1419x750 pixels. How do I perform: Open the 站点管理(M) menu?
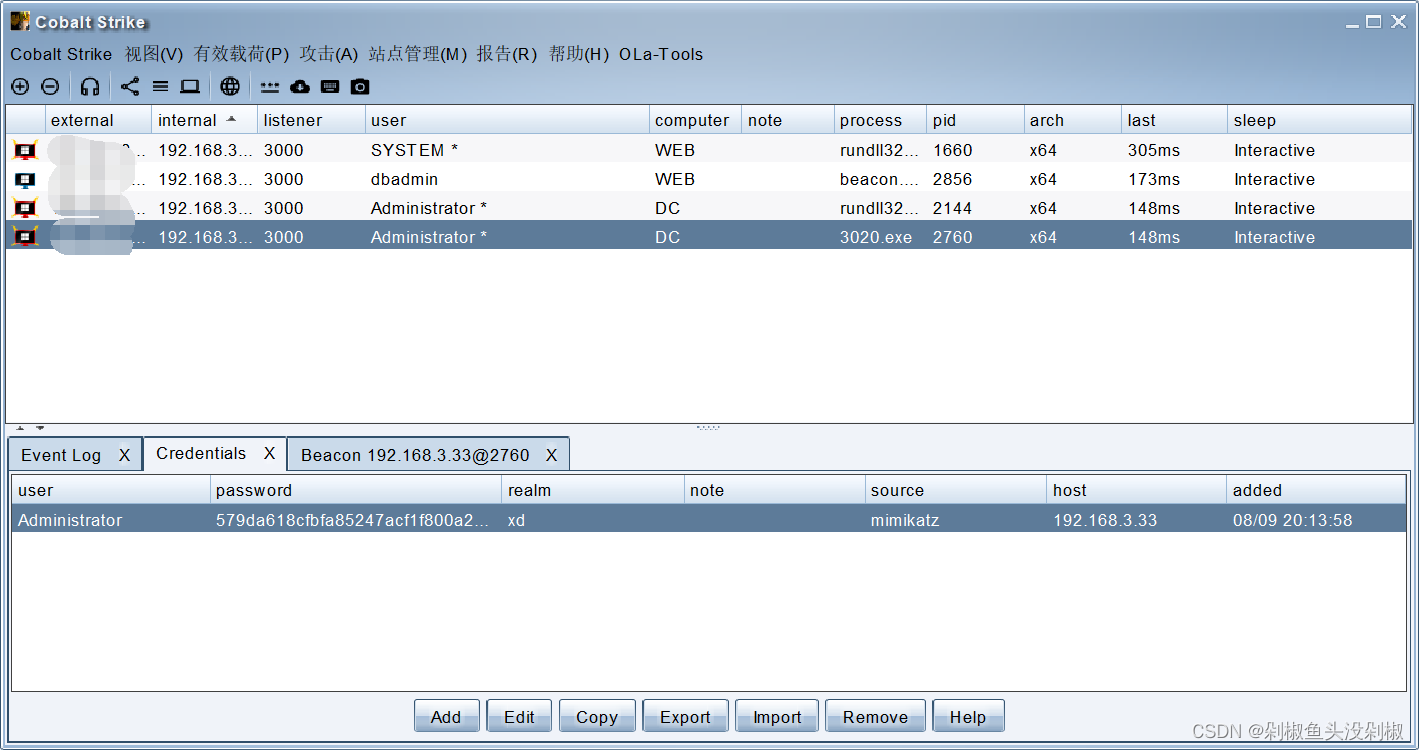(x=418, y=54)
